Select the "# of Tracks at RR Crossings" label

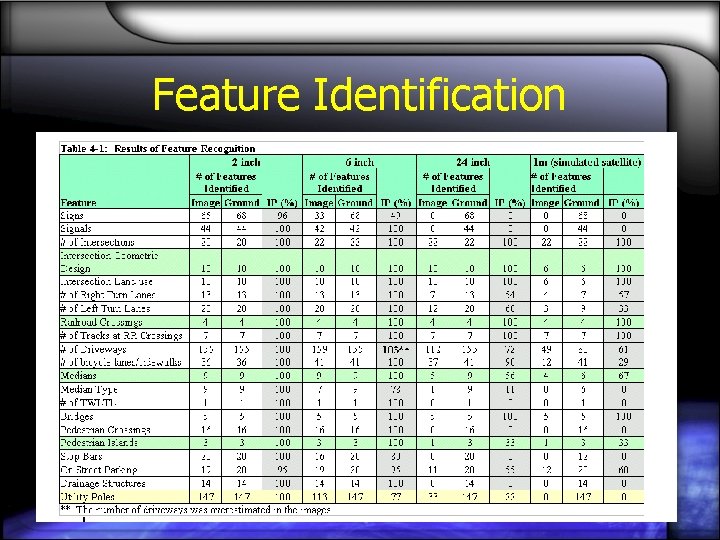(121, 335)
